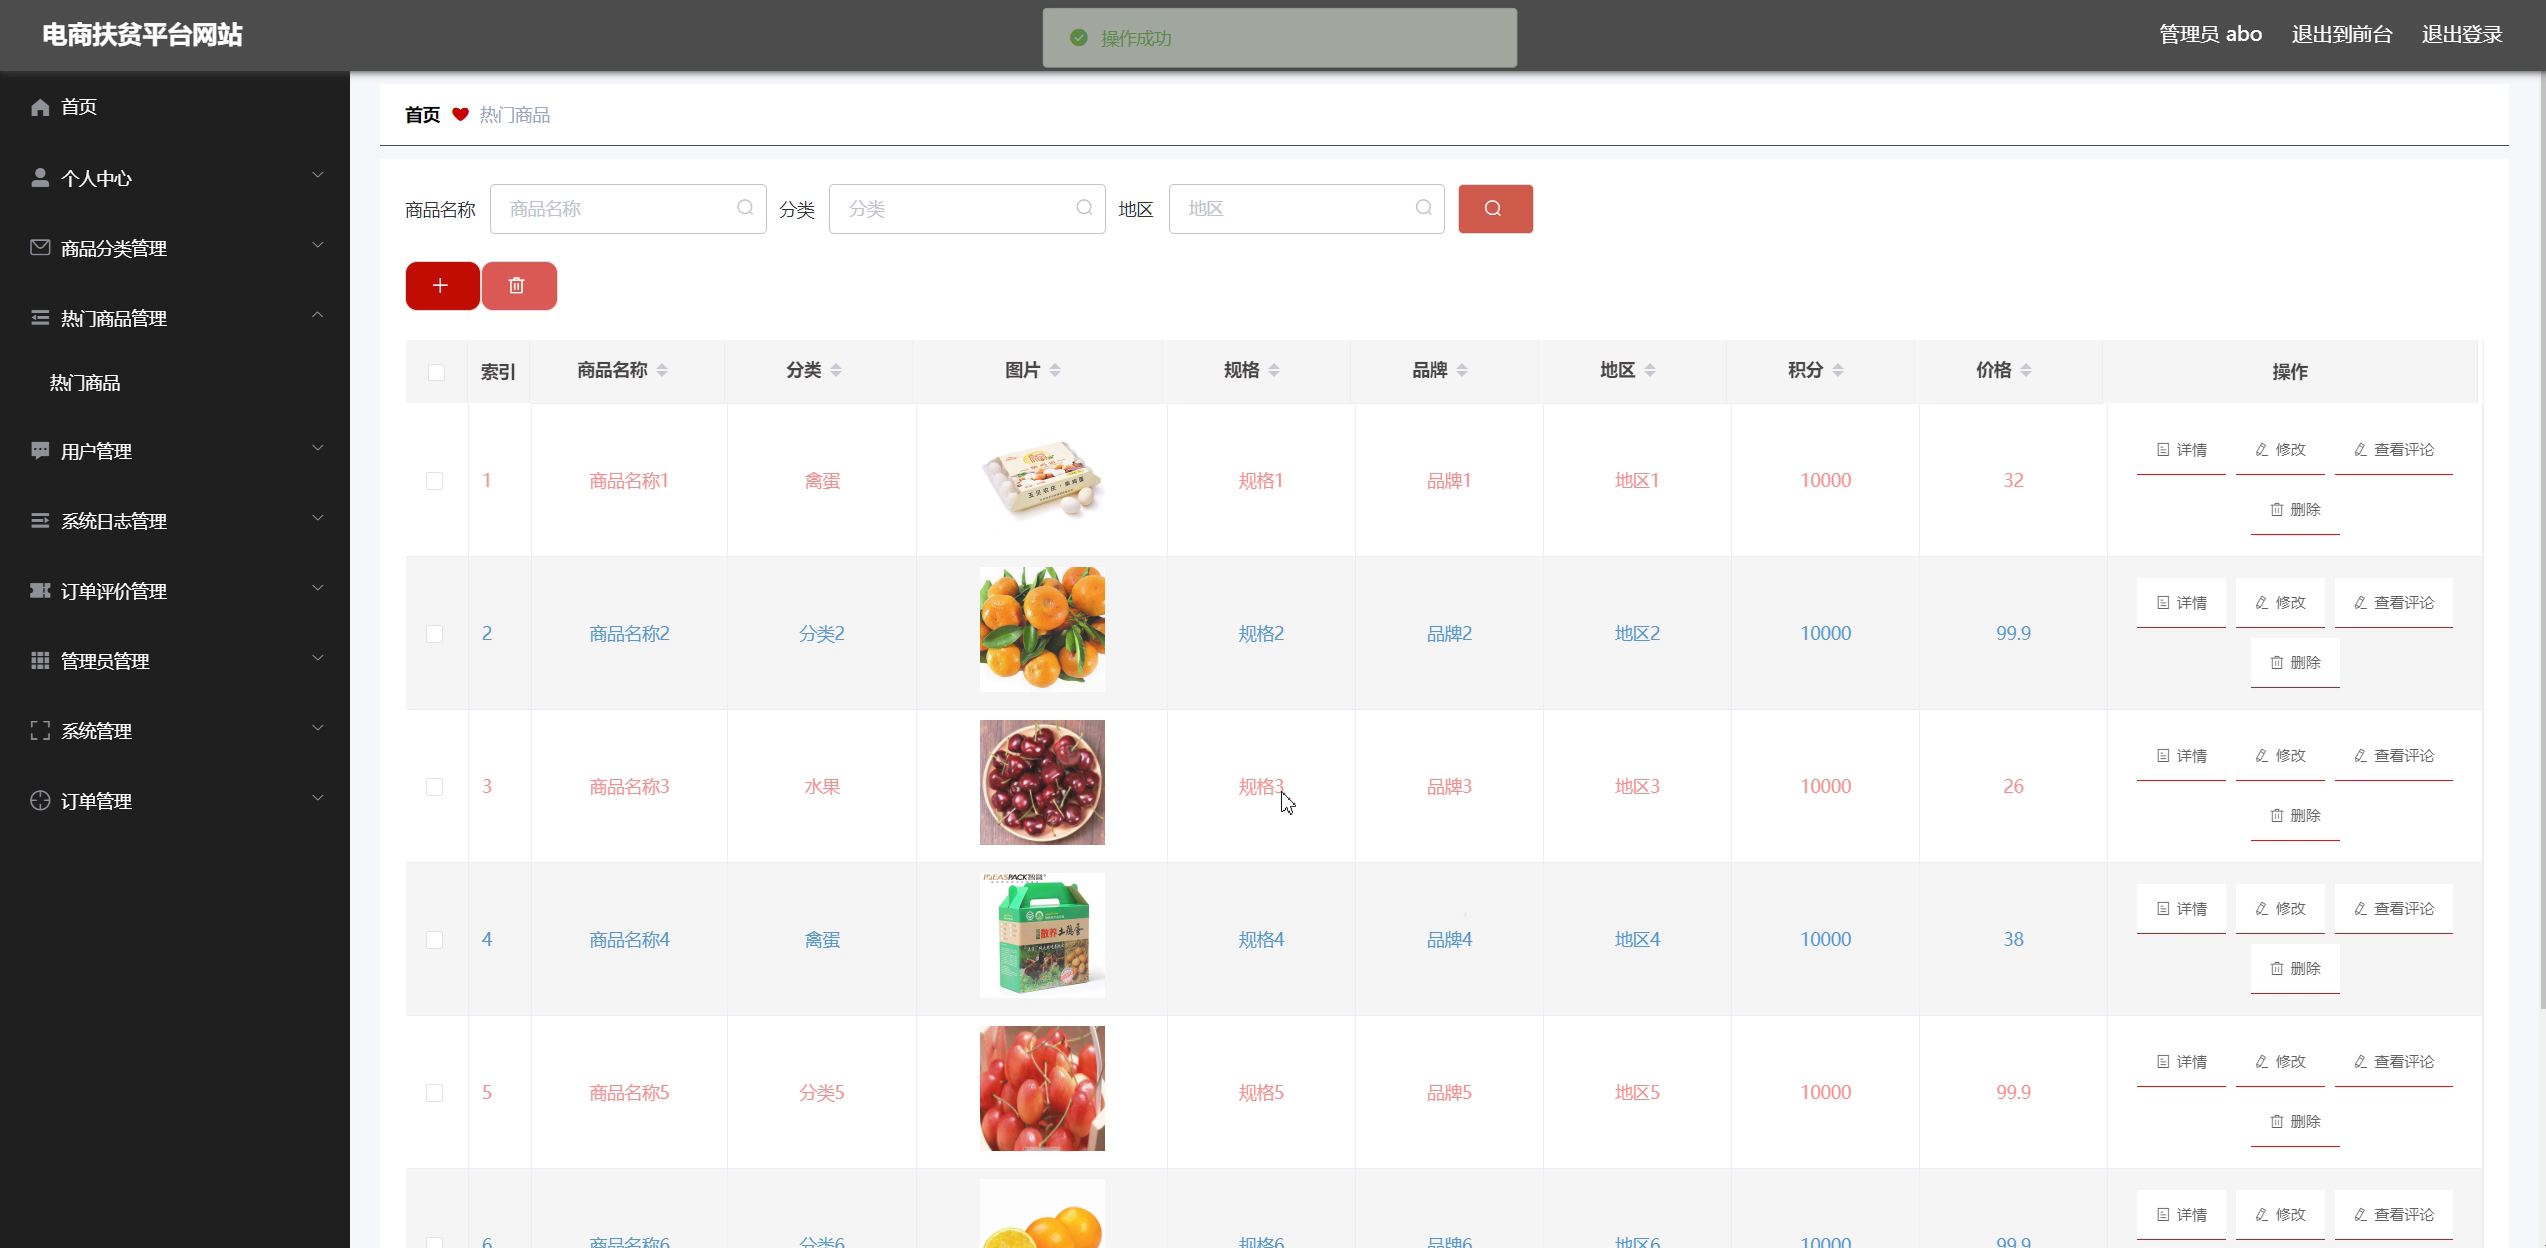The image size is (2546, 1248).
Task: Click the oranges thumbnail in row 2
Action: [x=1042, y=629]
